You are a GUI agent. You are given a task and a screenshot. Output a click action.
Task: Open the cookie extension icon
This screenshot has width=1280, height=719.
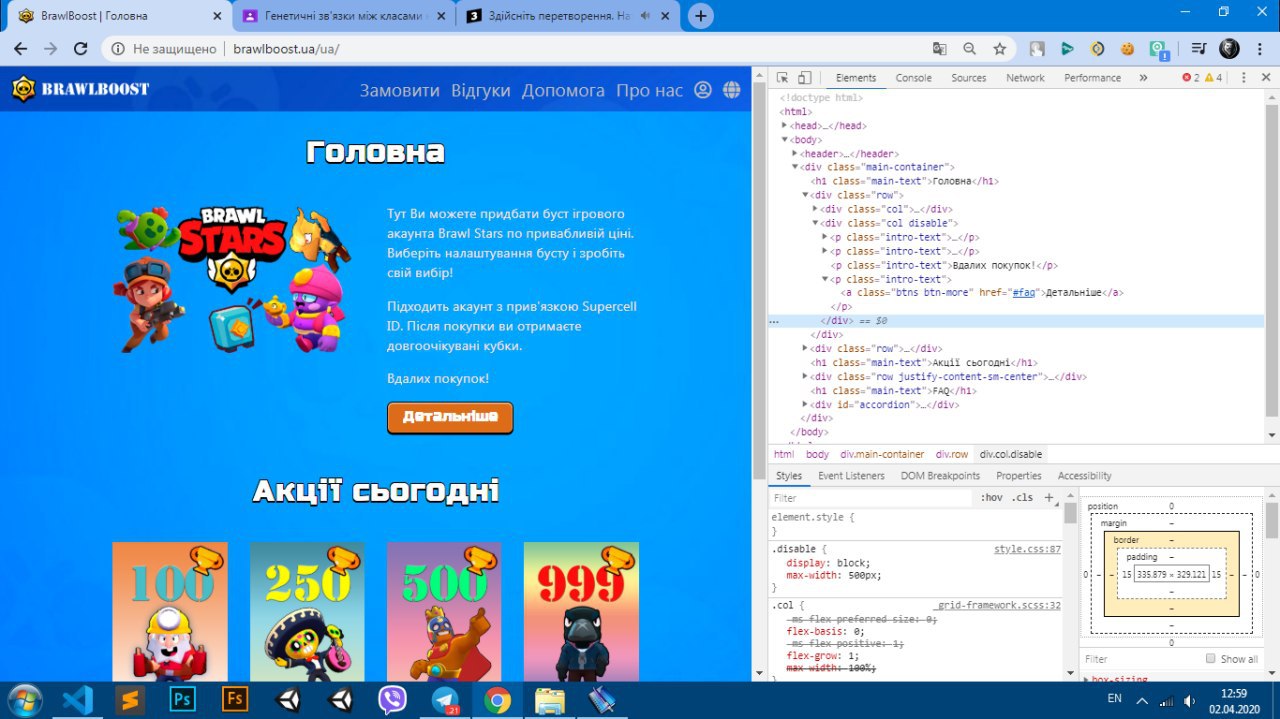coord(1127,48)
